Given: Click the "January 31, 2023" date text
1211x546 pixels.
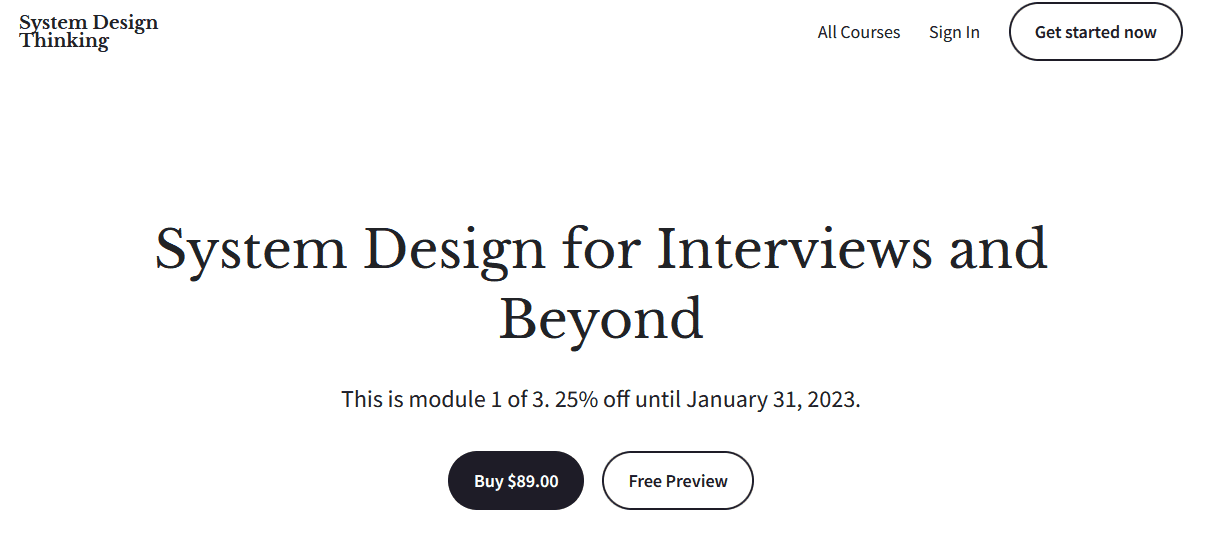Looking at the screenshot, I should tap(772, 399).
